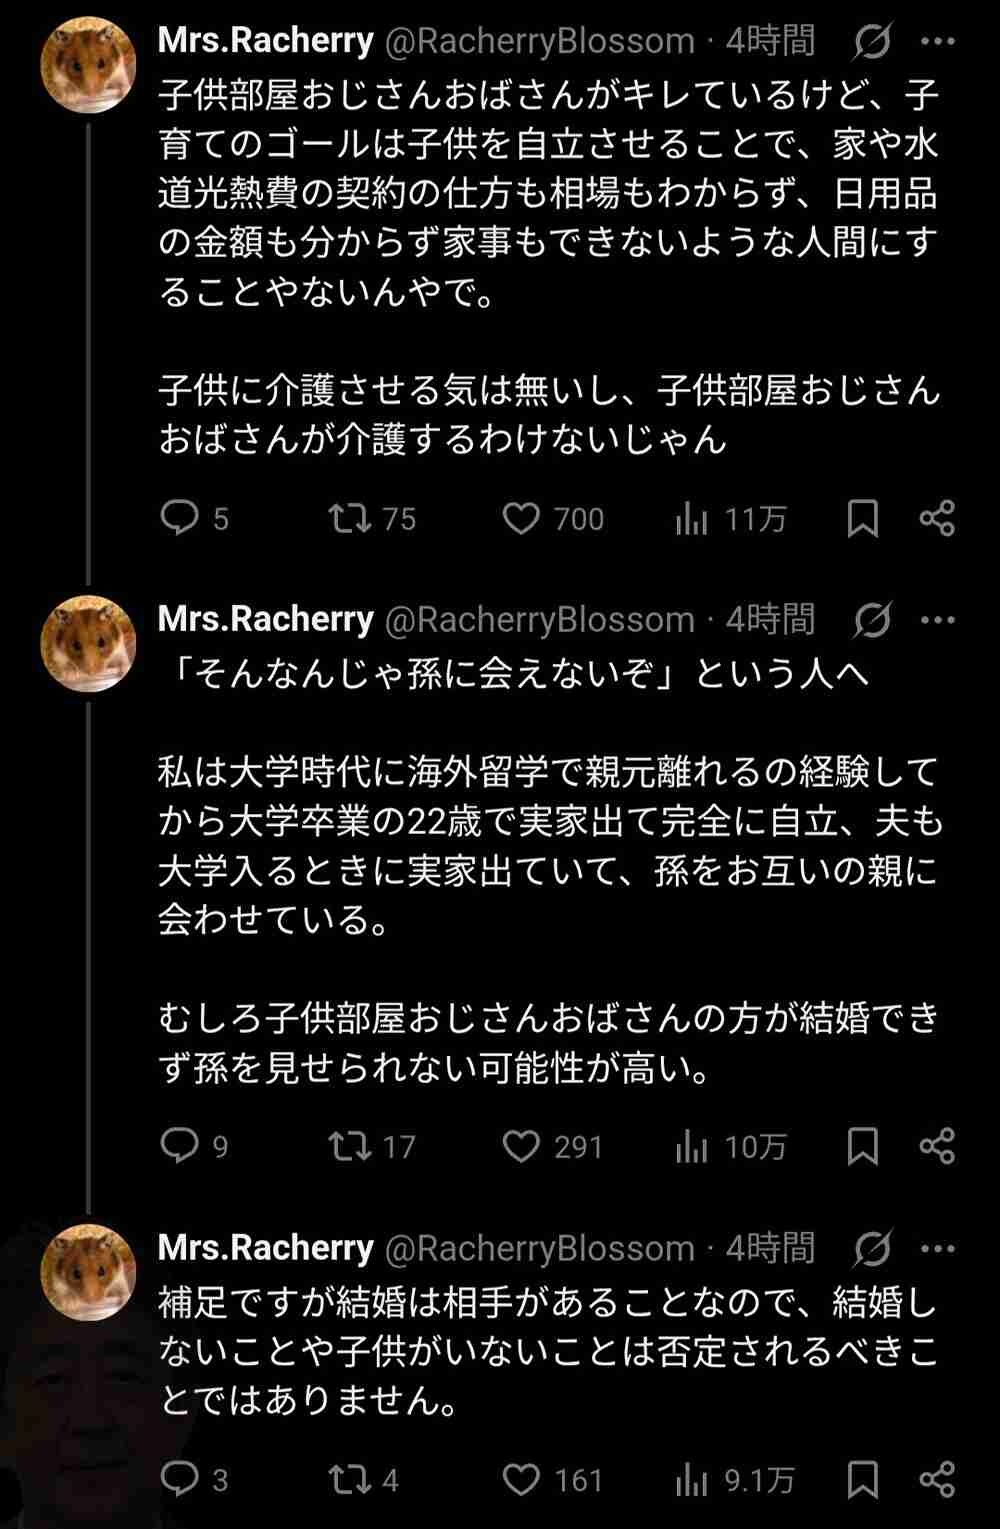
Task: Repost the second tweet with 17 reposts
Action: click(351, 1146)
